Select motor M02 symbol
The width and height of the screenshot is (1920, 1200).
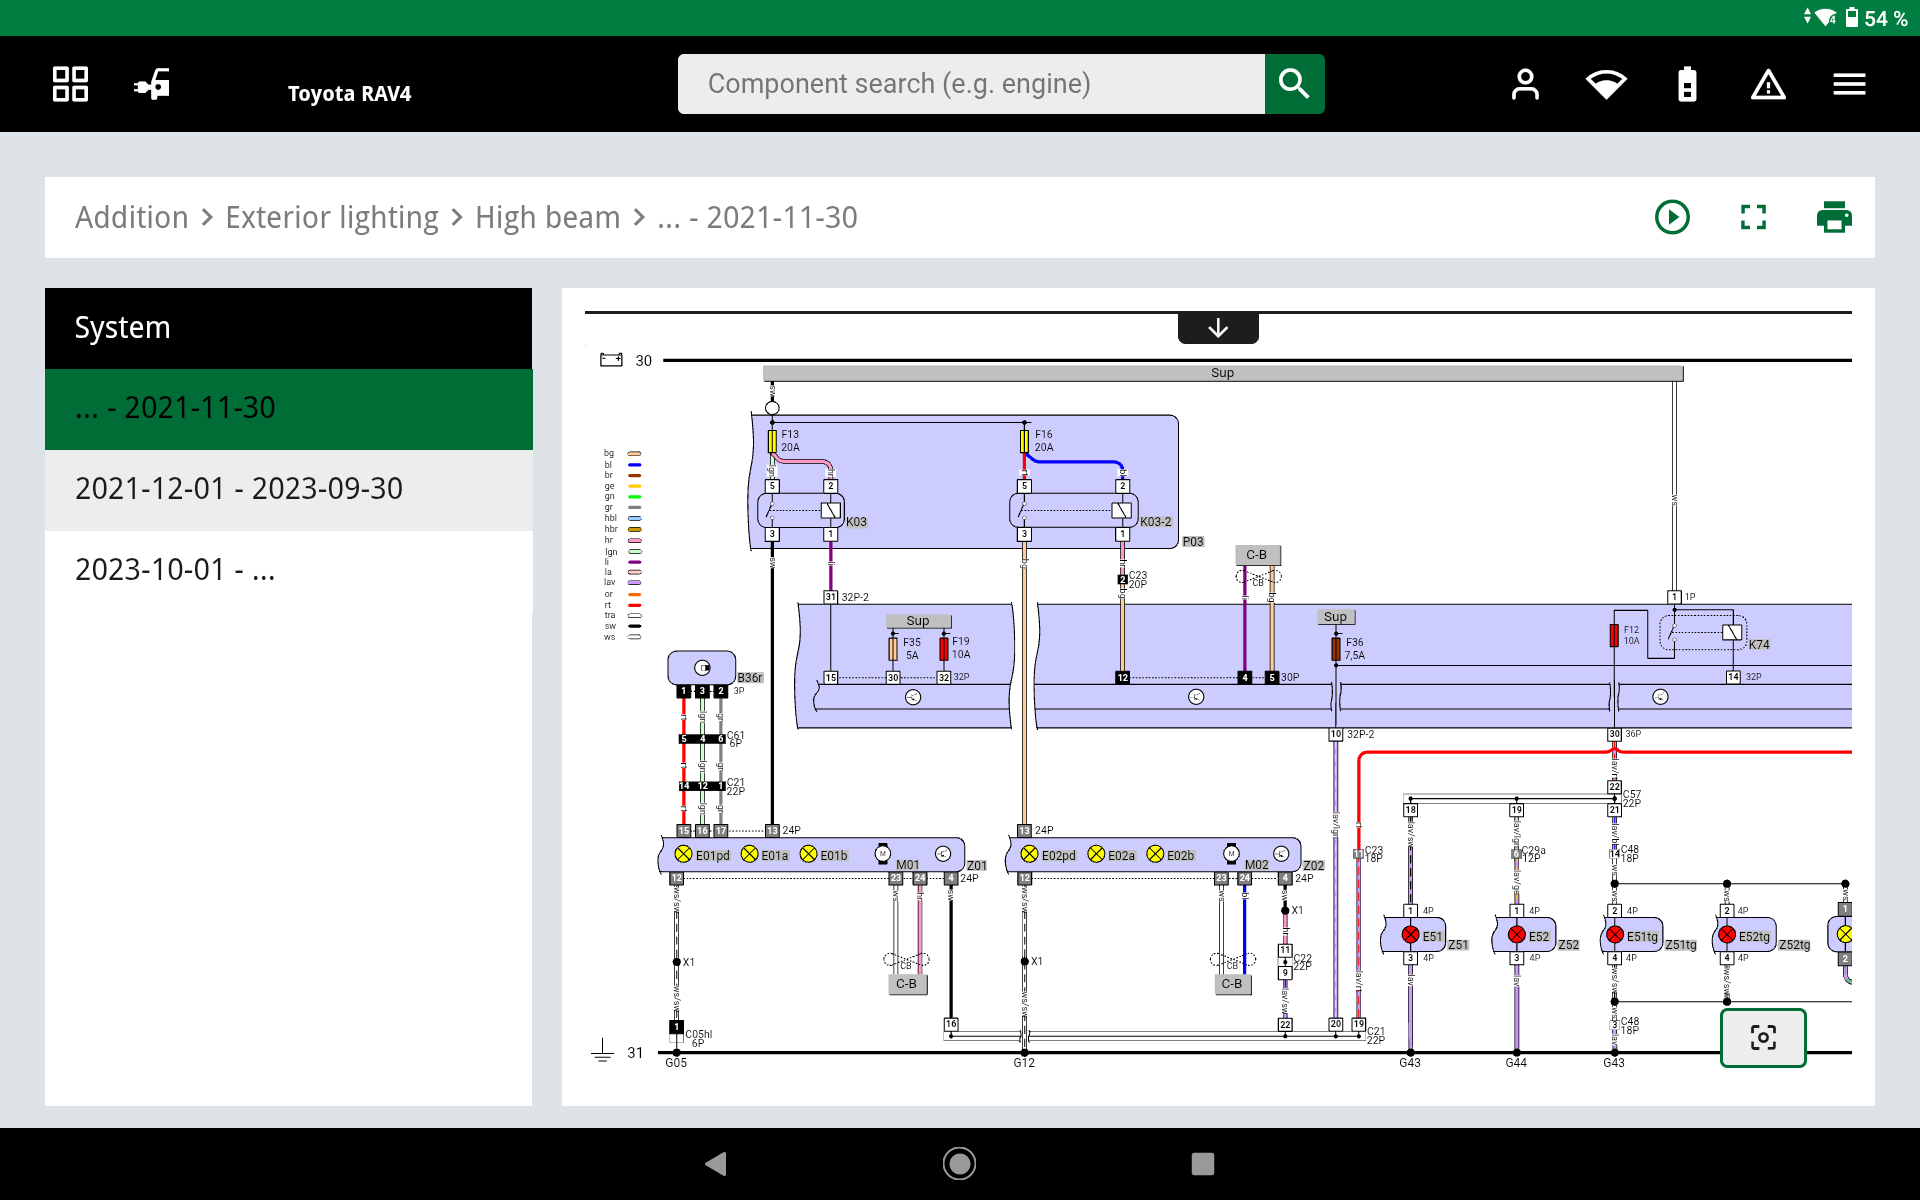tap(1232, 853)
